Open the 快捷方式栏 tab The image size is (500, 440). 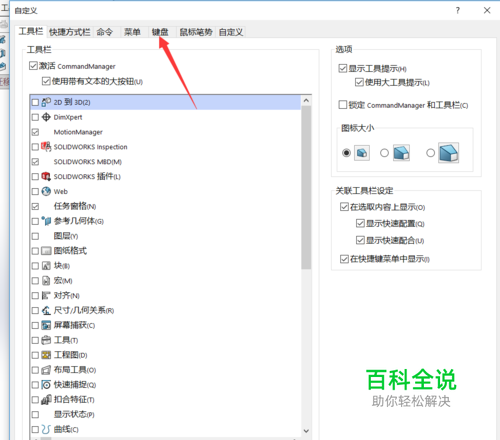[70, 32]
